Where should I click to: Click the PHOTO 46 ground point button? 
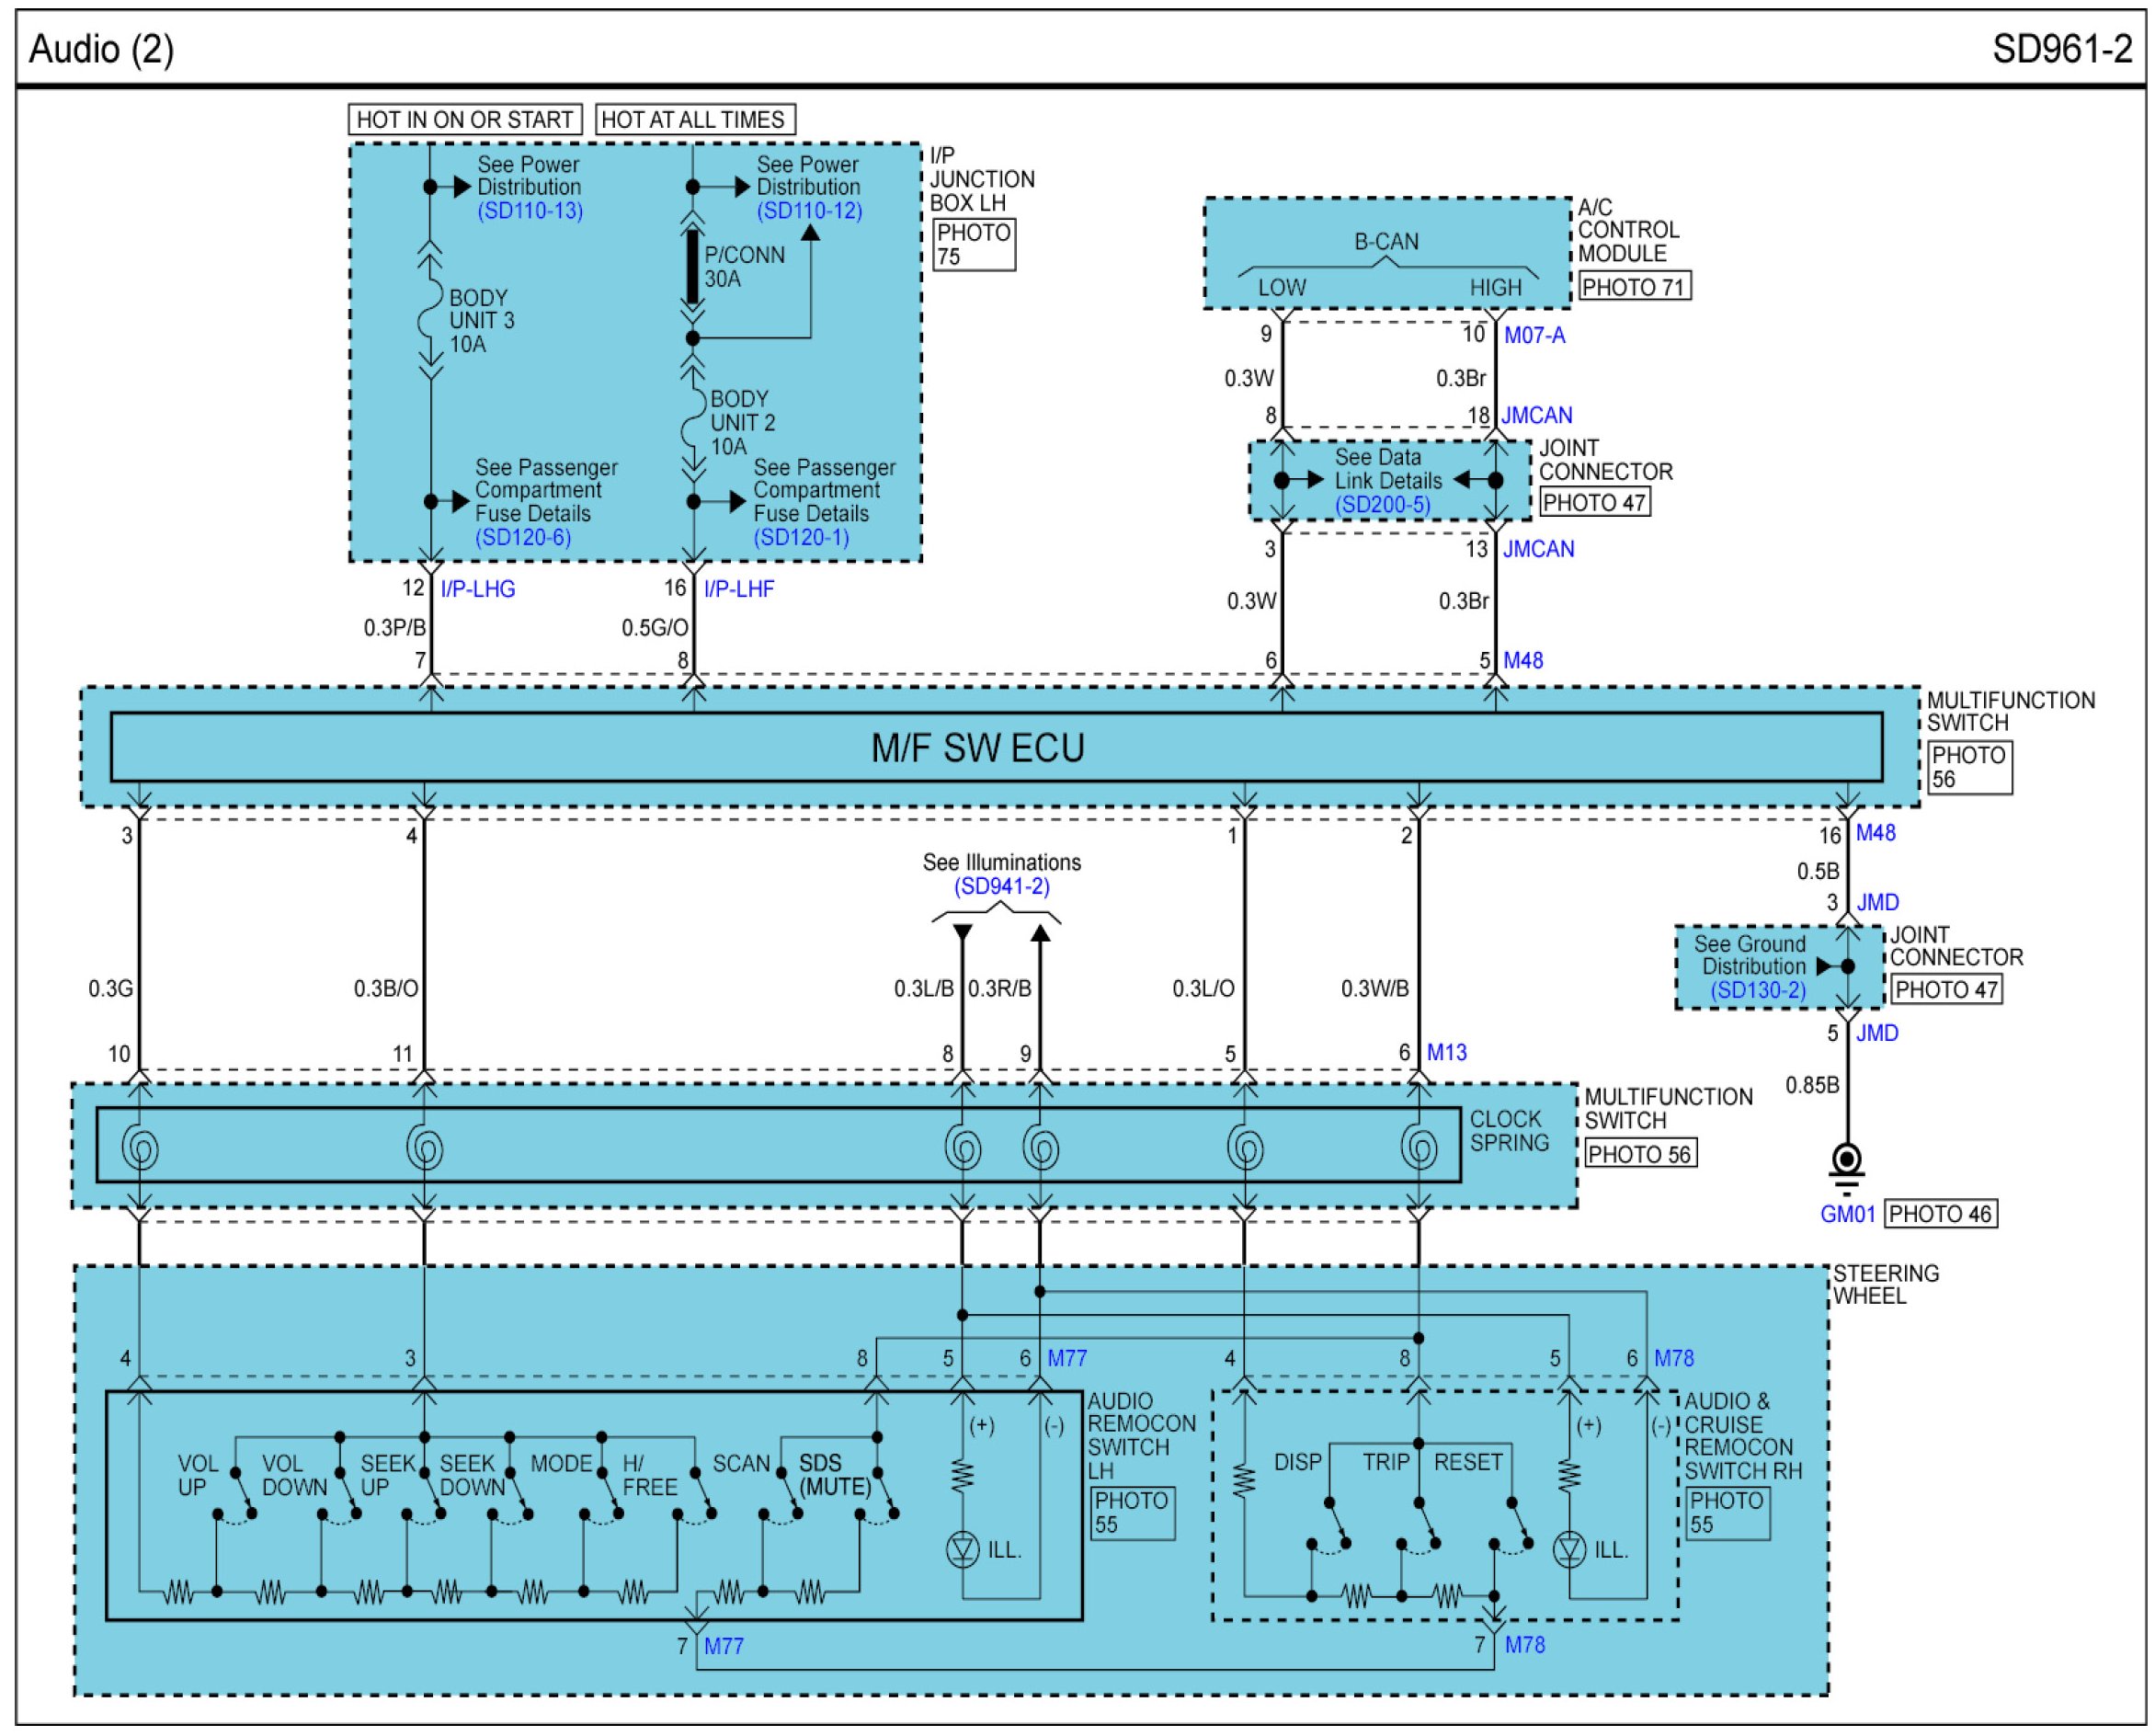point(1941,1215)
